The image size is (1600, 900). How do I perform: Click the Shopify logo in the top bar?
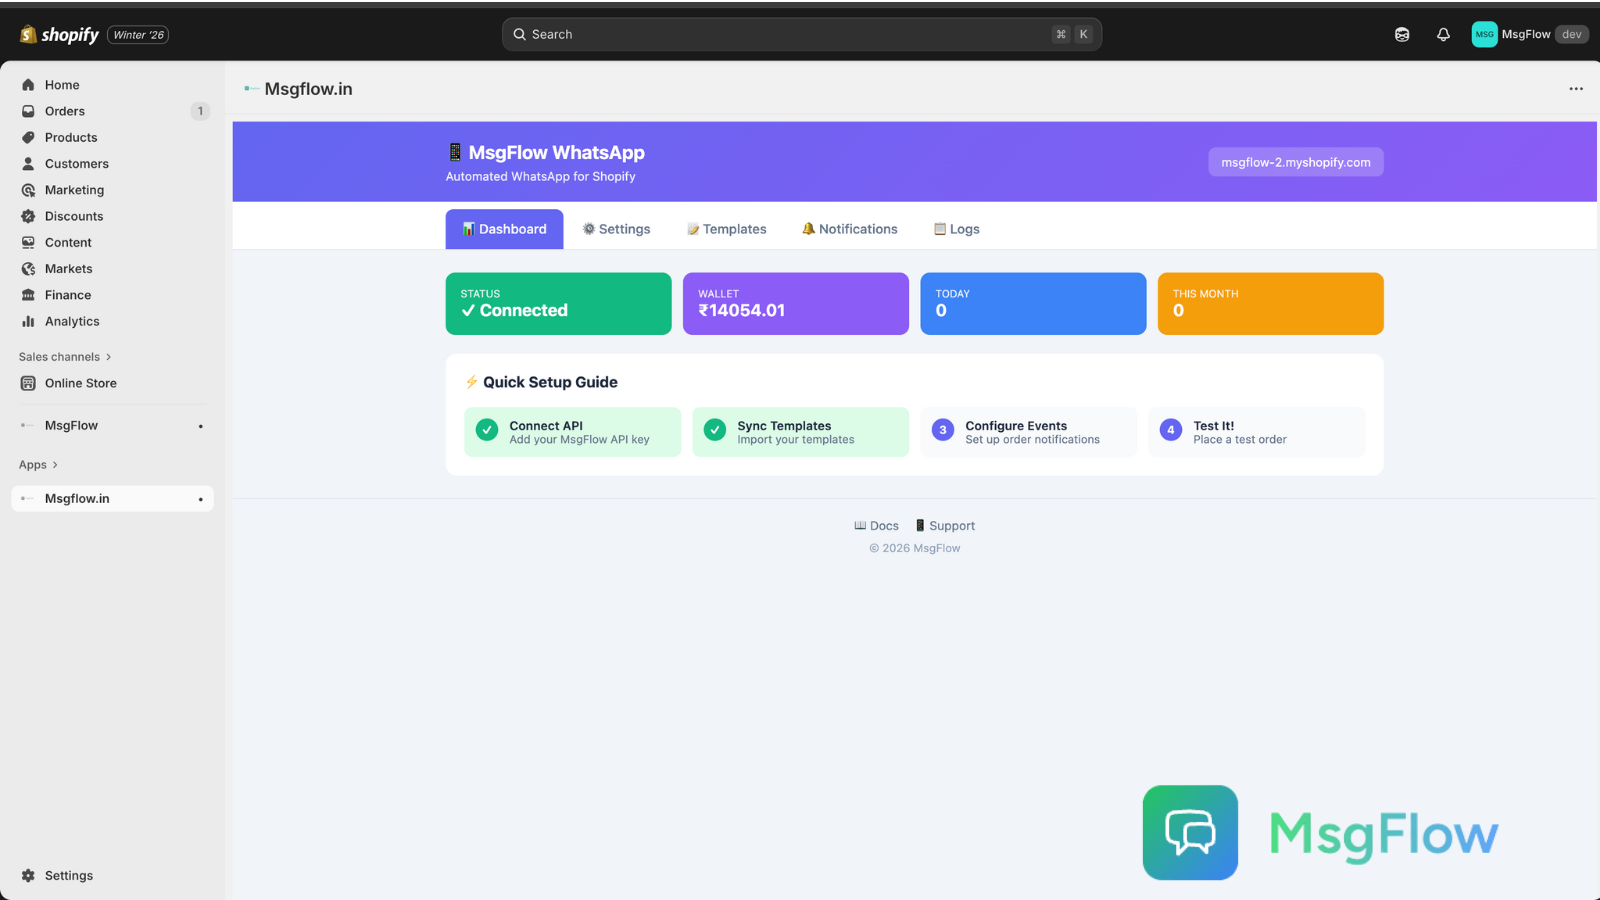pos(59,35)
